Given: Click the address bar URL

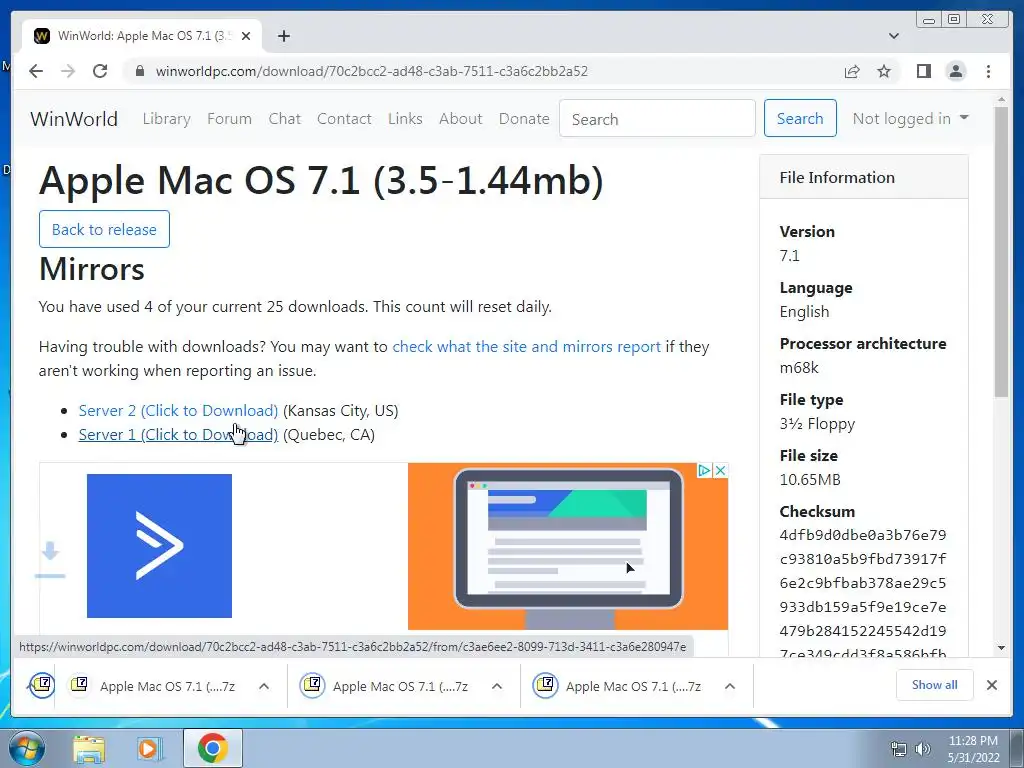Looking at the screenshot, I should click(x=372, y=71).
